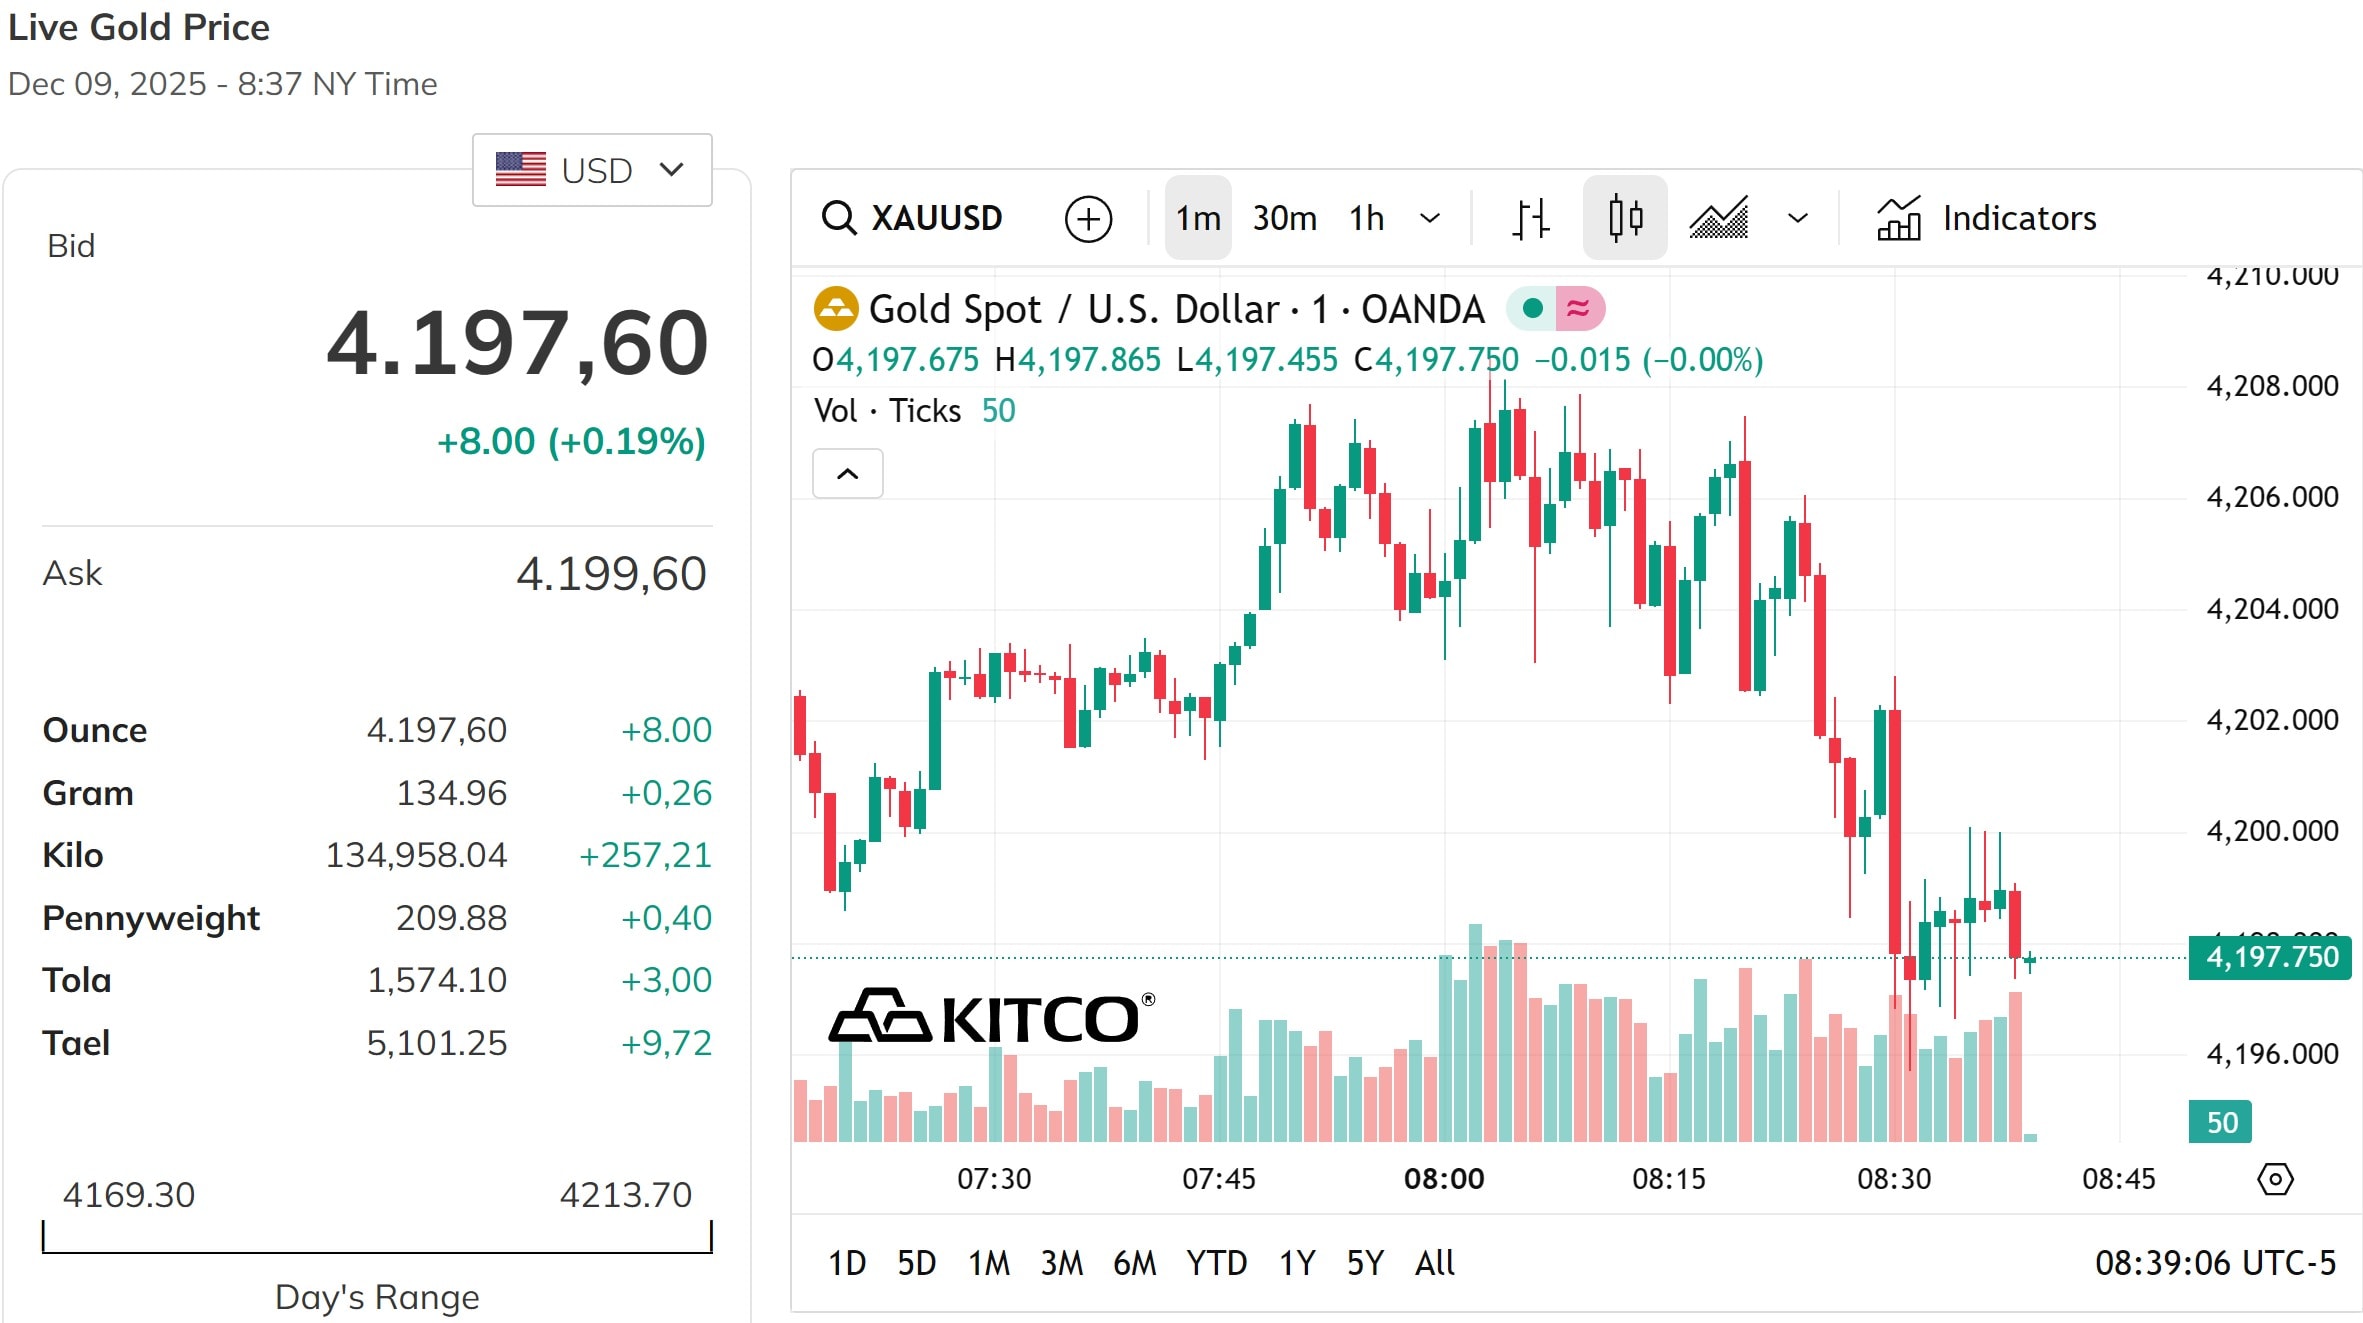Image resolution: width=2363 pixels, height=1323 pixels.
Task: Select the YTD range tab
Action: (1215, 1263)
